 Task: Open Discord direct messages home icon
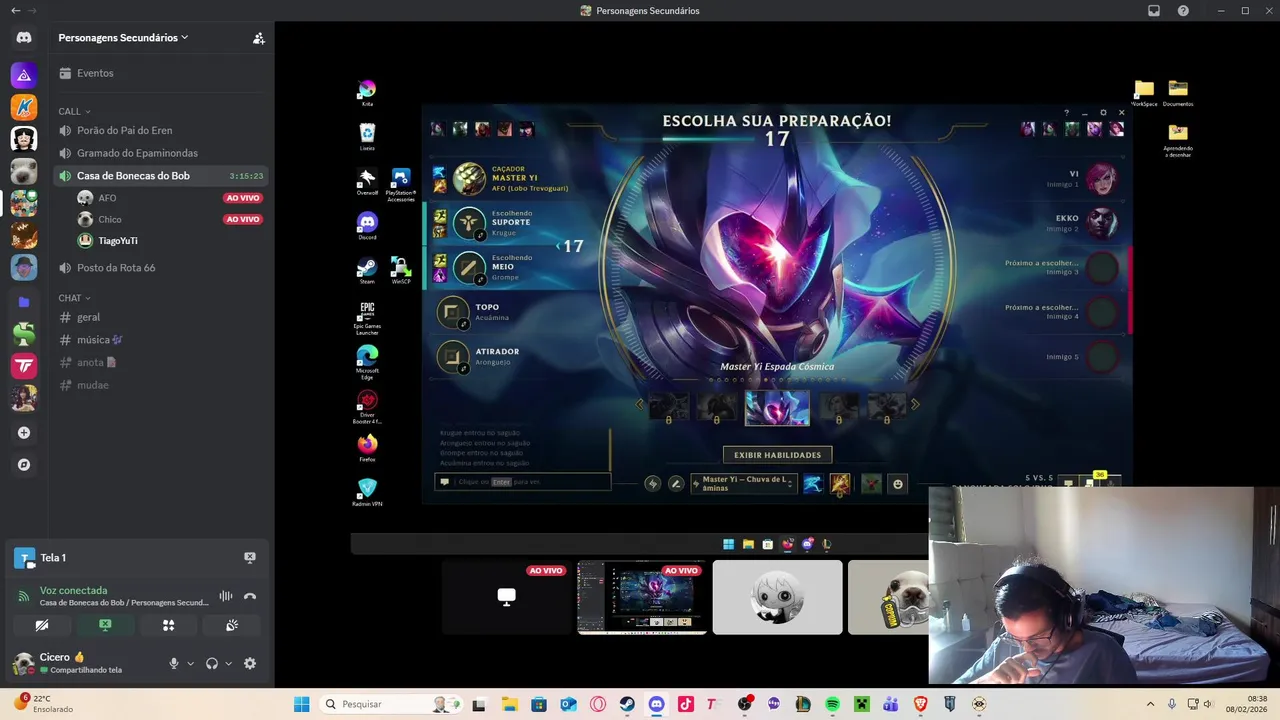[24, 38]
